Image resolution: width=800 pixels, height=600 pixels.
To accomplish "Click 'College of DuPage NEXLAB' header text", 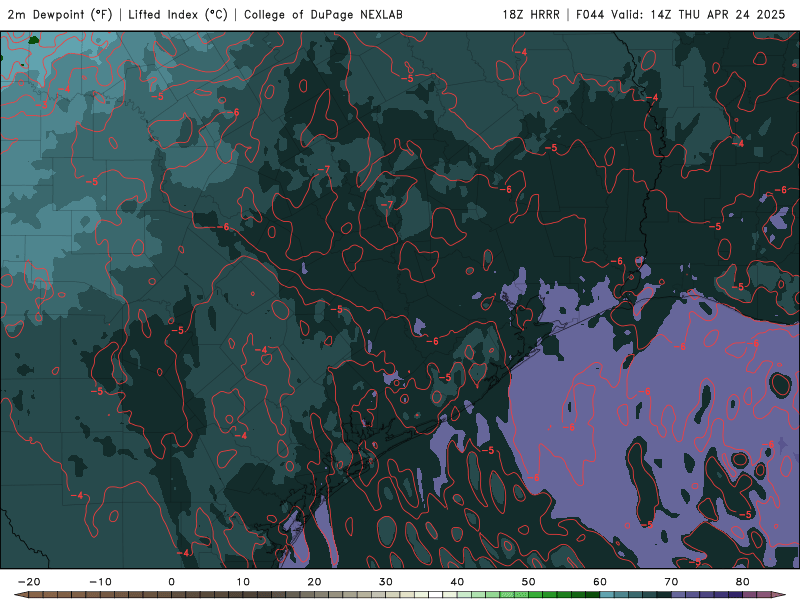I will [x=323, y=14].
